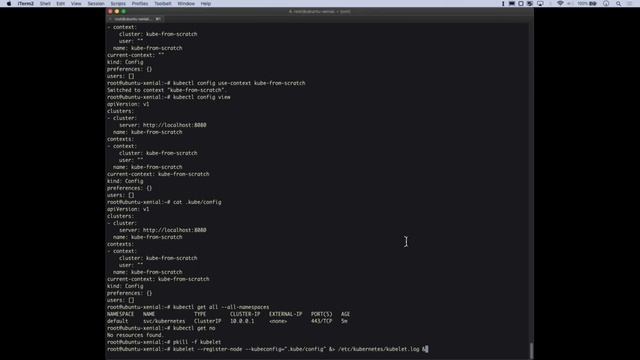
Task: Click the '10.0.0.1' cluster IP value
Action: (242, 321)
